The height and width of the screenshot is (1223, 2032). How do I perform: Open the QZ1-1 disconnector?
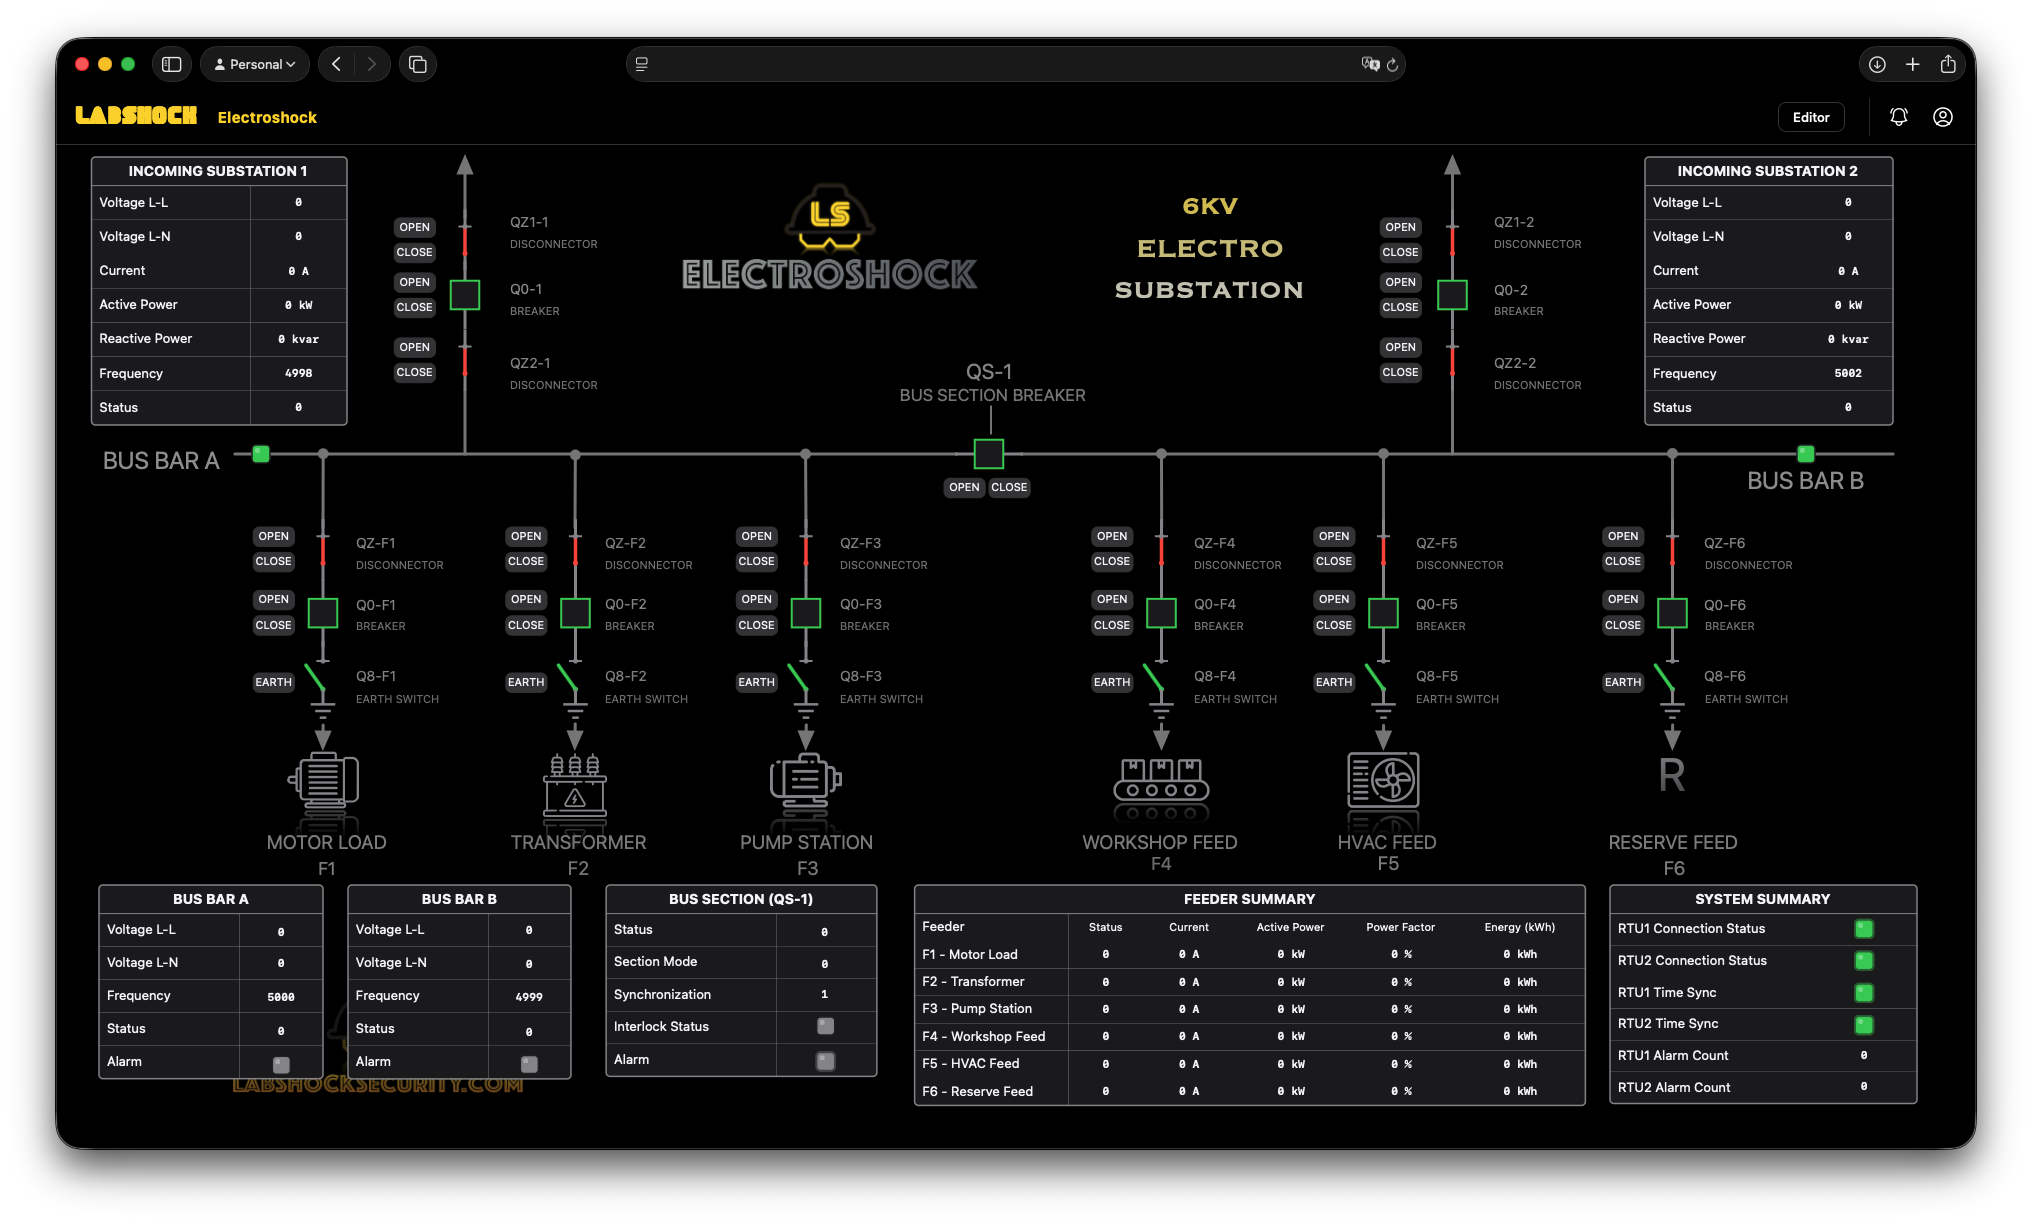(414, 227)
